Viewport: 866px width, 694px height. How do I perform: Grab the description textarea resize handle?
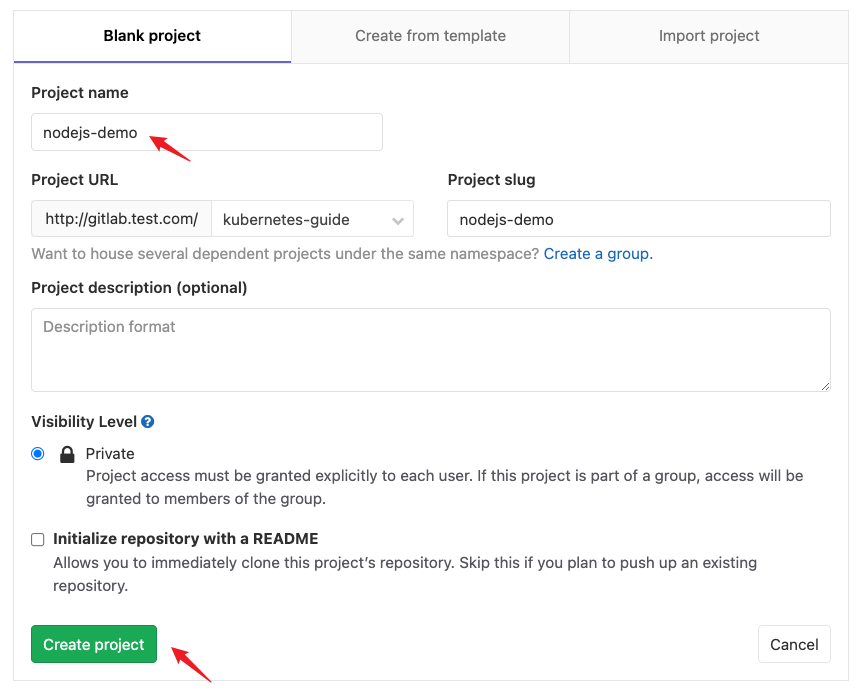pyautogui.click(x=825, y=385)
